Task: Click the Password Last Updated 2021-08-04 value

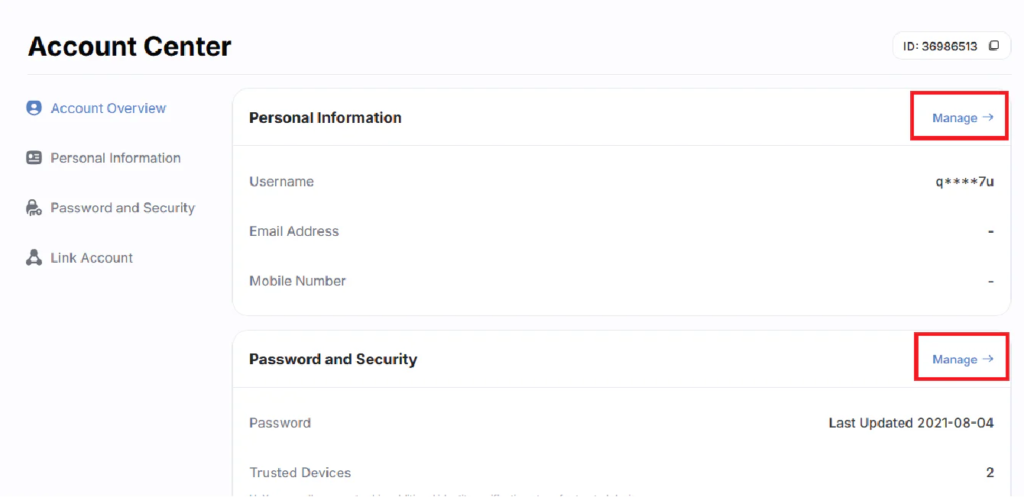Action: coord(911,423)
